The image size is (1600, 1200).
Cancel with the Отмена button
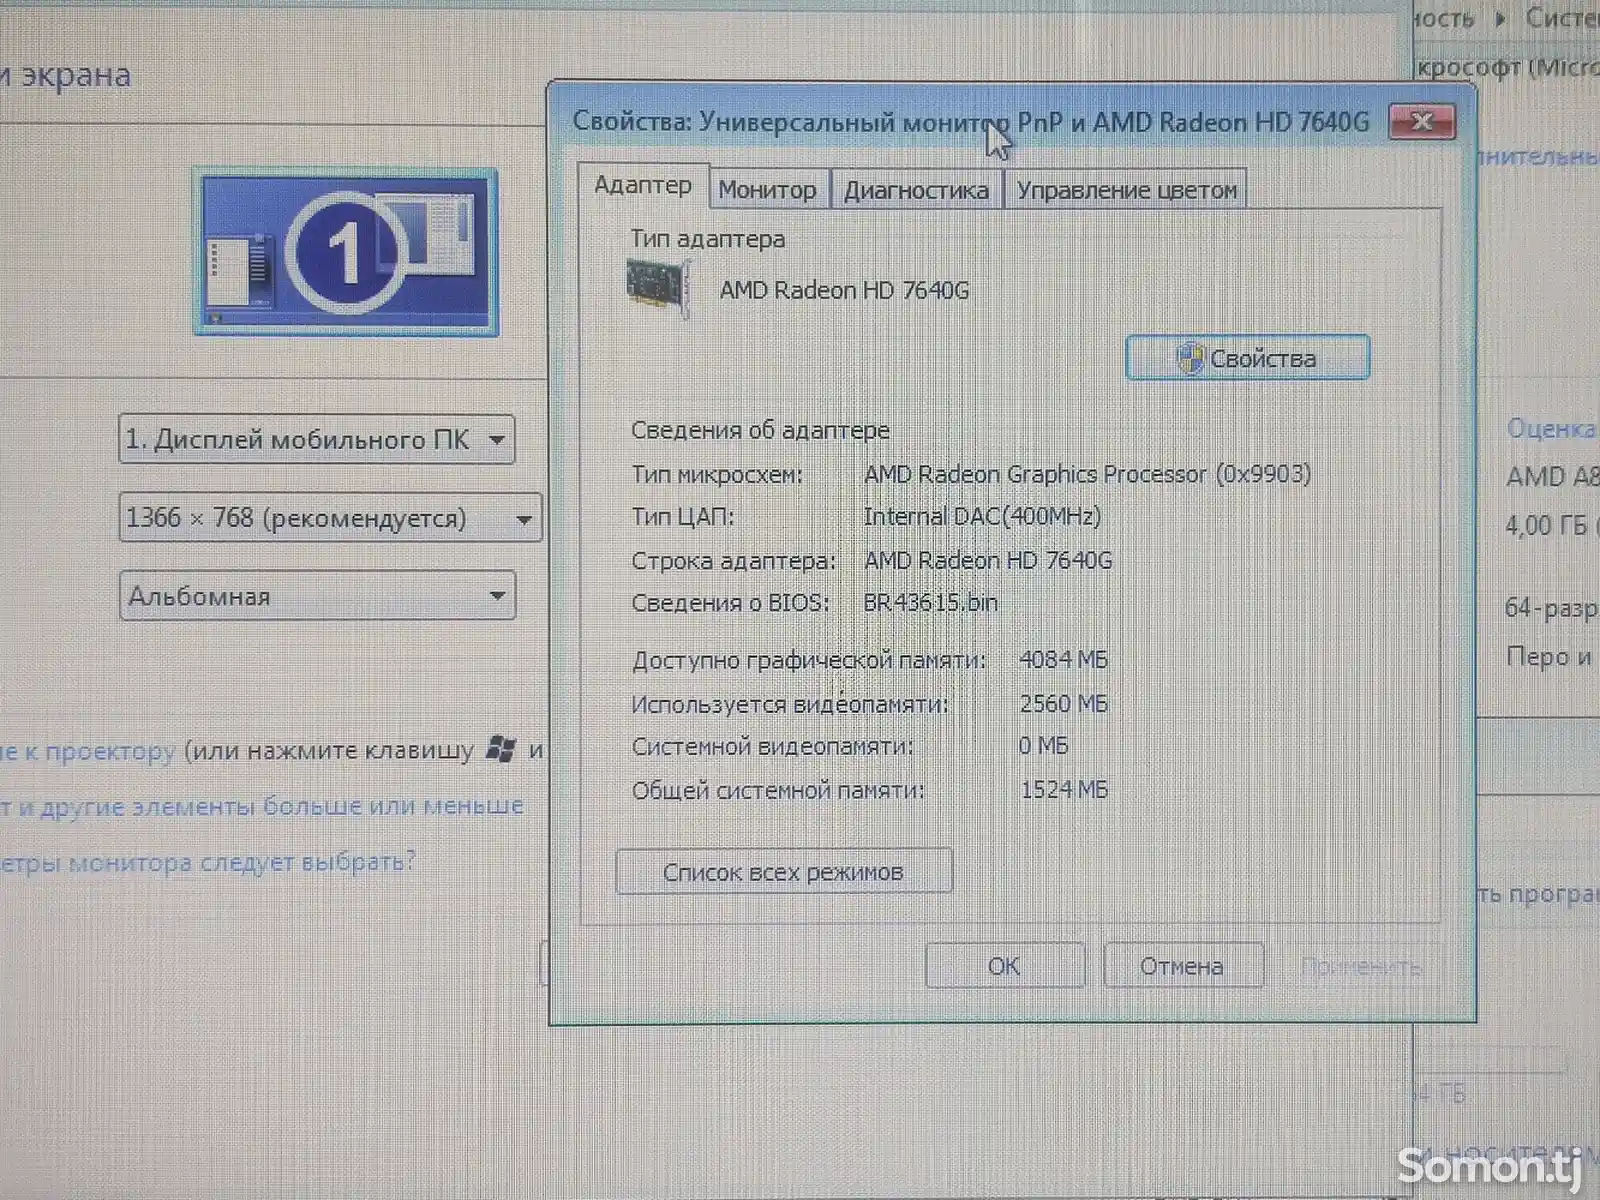pos(1182,966)
